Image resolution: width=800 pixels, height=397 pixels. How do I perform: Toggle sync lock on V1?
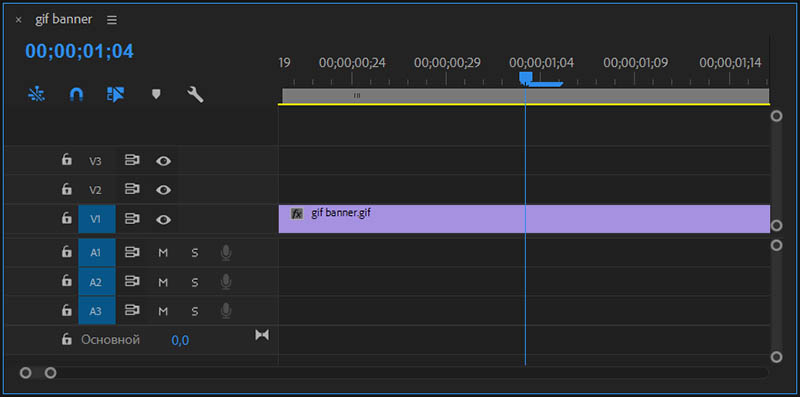pyautogui.click(x=132, y=219)
